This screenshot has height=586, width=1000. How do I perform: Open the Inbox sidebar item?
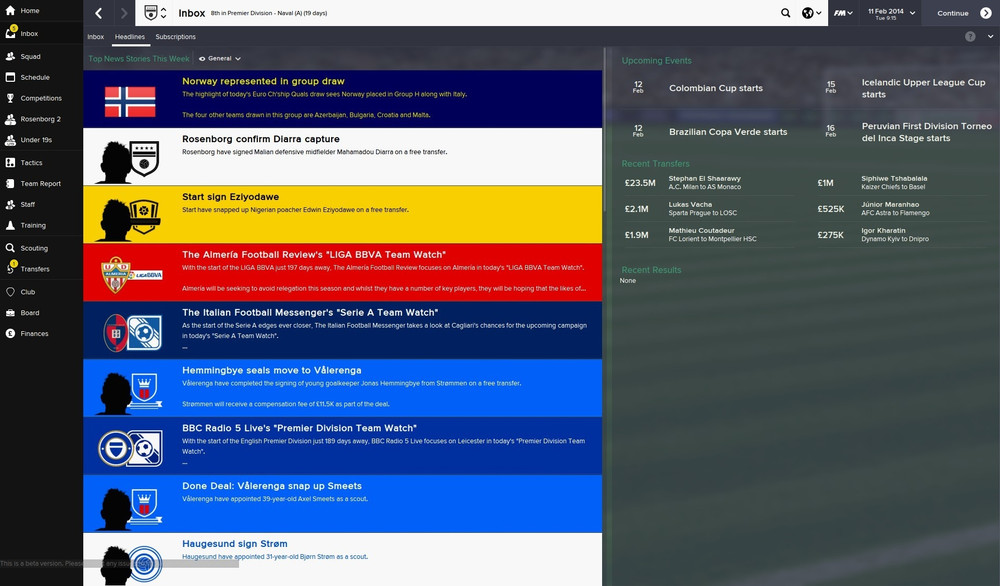click(x=29, y=34)
